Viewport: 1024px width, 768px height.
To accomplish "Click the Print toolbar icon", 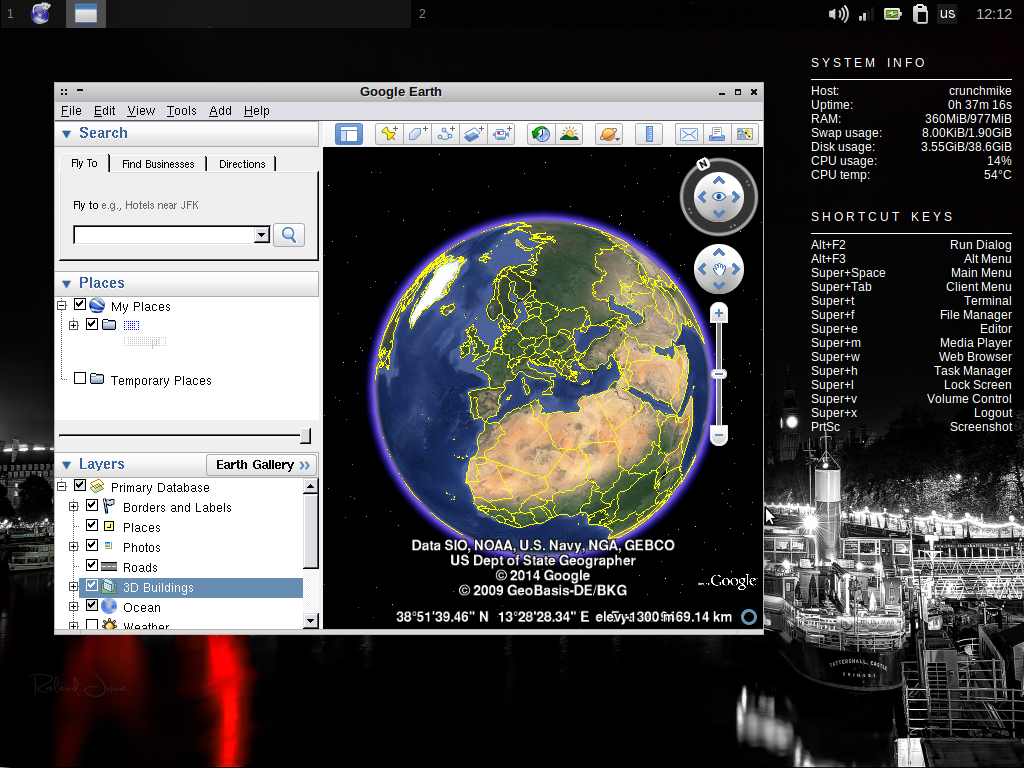I will coord(716,135).
